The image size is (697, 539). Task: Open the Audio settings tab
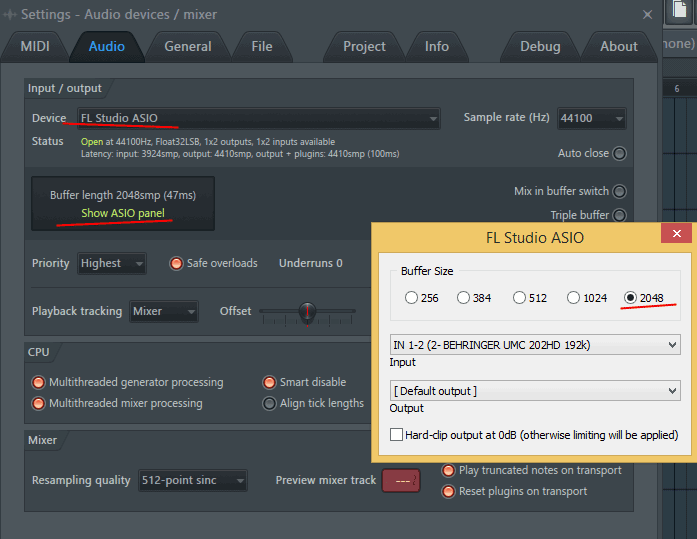point(107,47)
